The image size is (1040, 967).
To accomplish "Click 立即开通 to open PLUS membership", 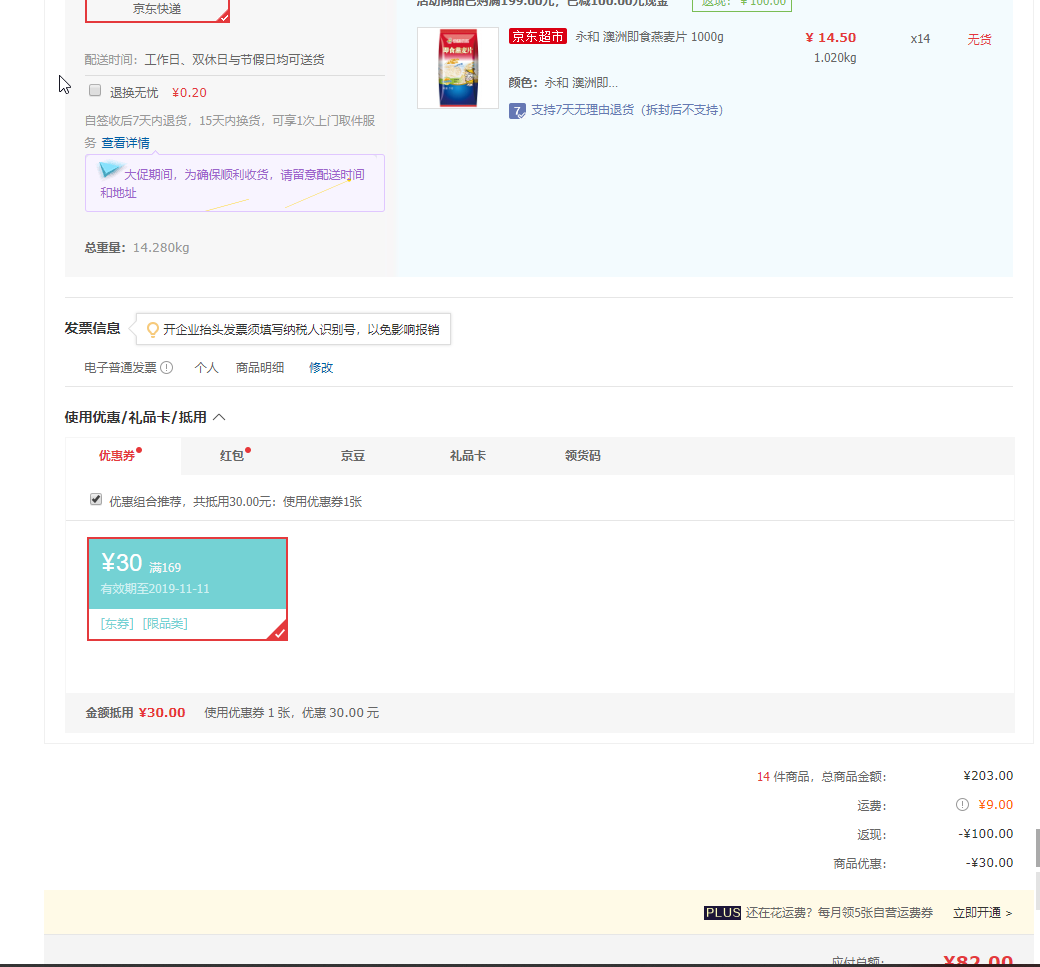I will [982, 913].
